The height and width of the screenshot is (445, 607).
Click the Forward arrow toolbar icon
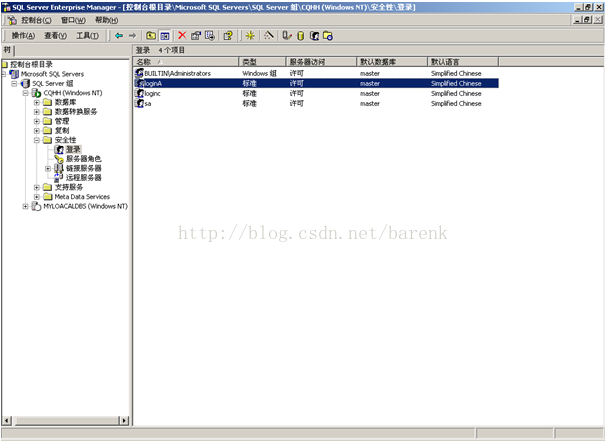[132, 36]
